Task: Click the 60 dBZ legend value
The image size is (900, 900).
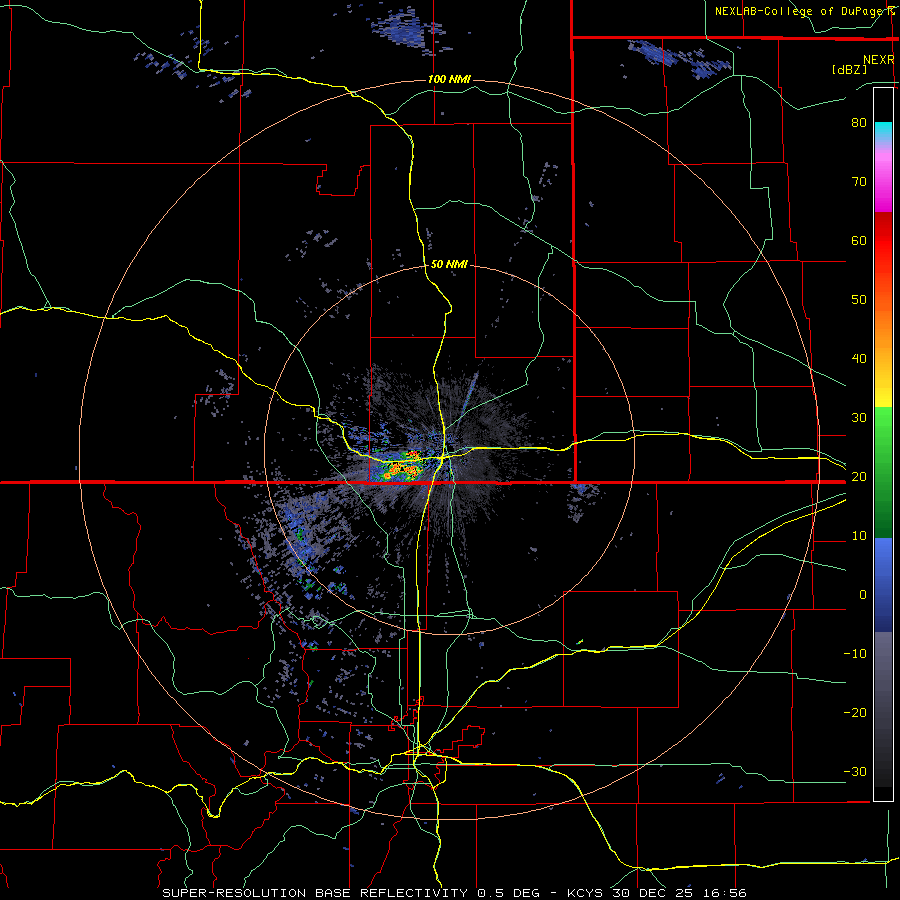Action: 859,240
